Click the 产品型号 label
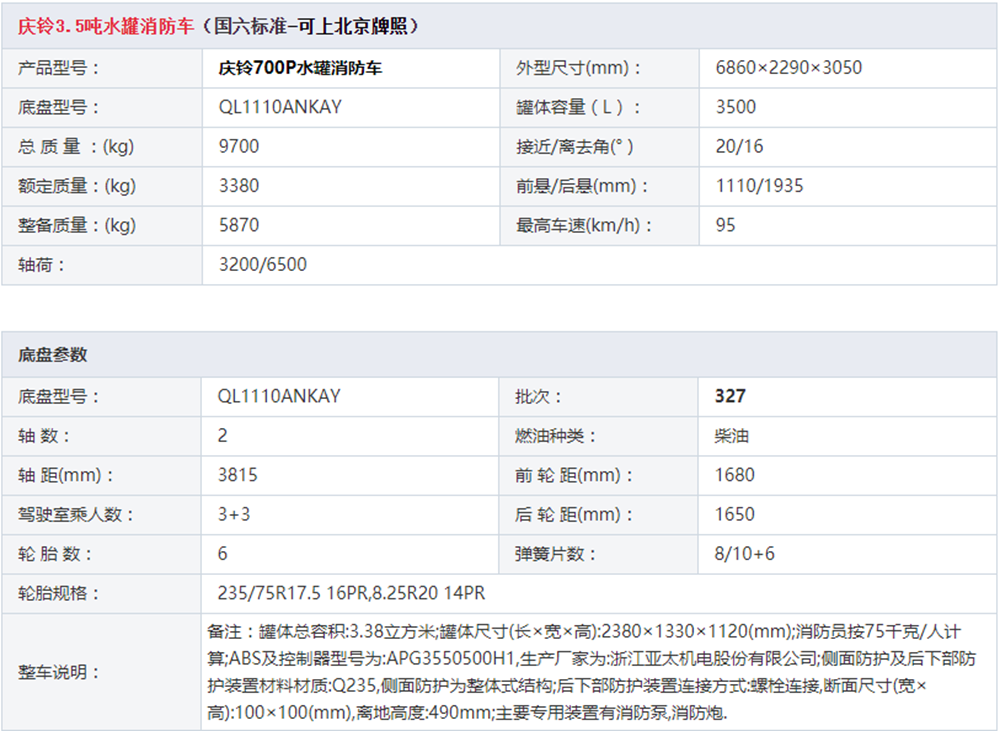This screenshot has width=1000, height=731. (x=58, y=68)
